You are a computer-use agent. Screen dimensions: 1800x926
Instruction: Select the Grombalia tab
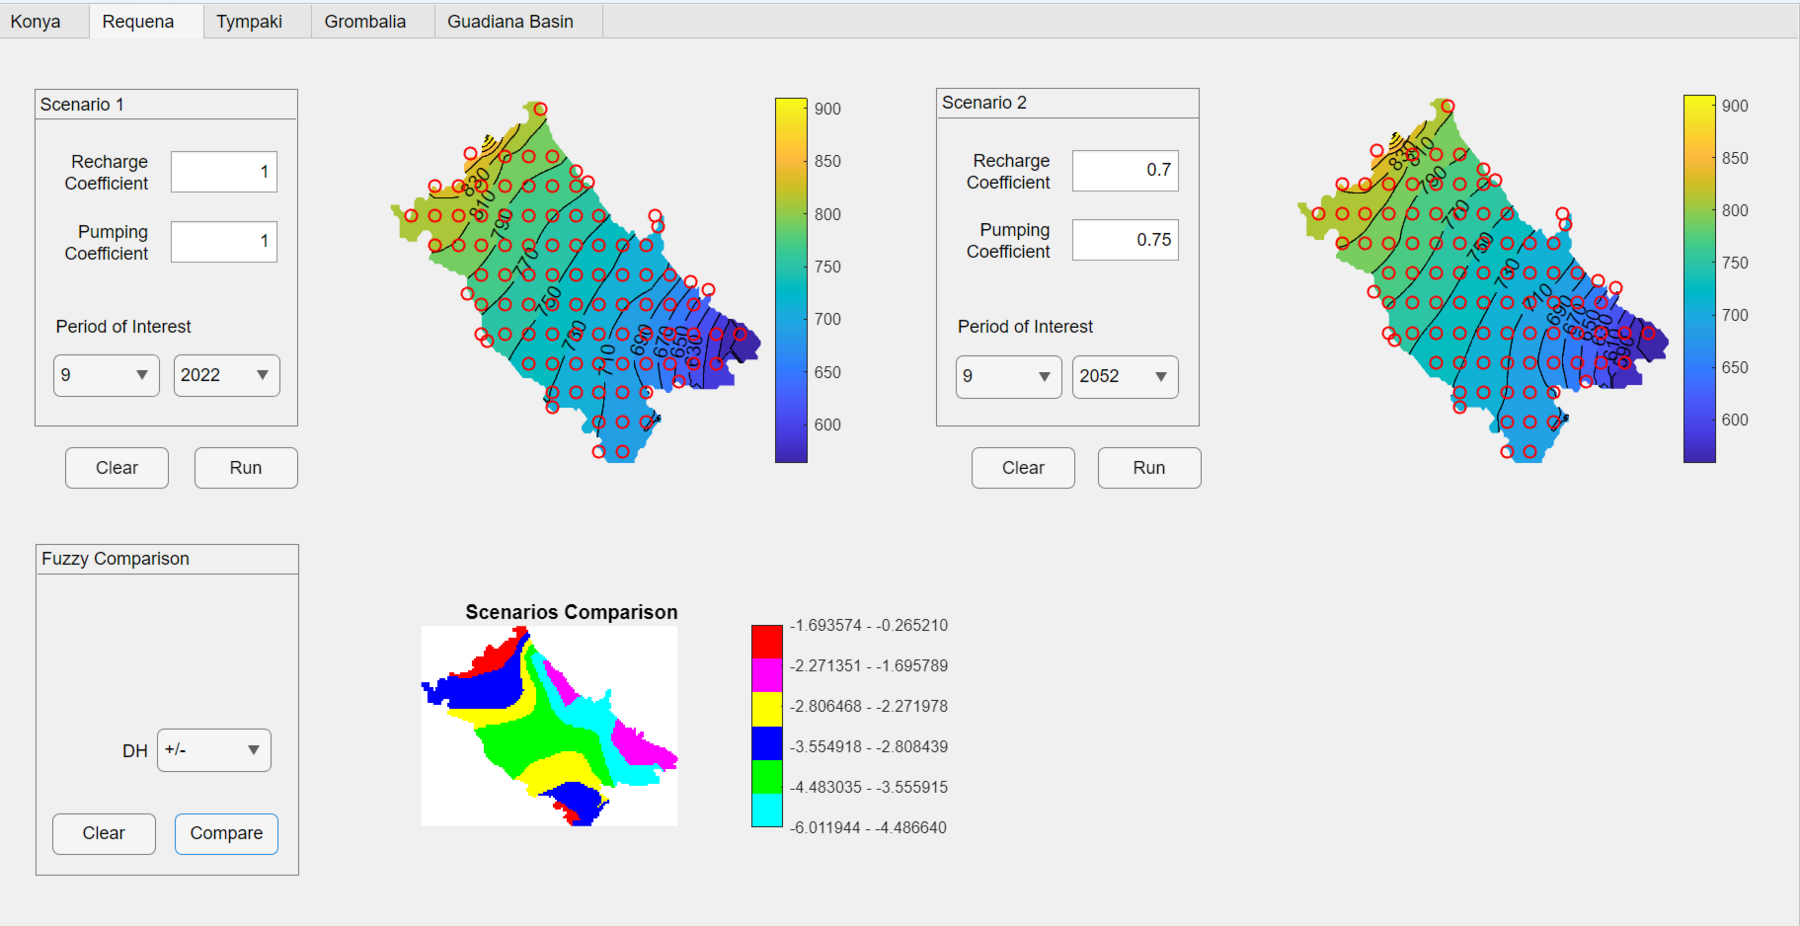pos(365,21)
